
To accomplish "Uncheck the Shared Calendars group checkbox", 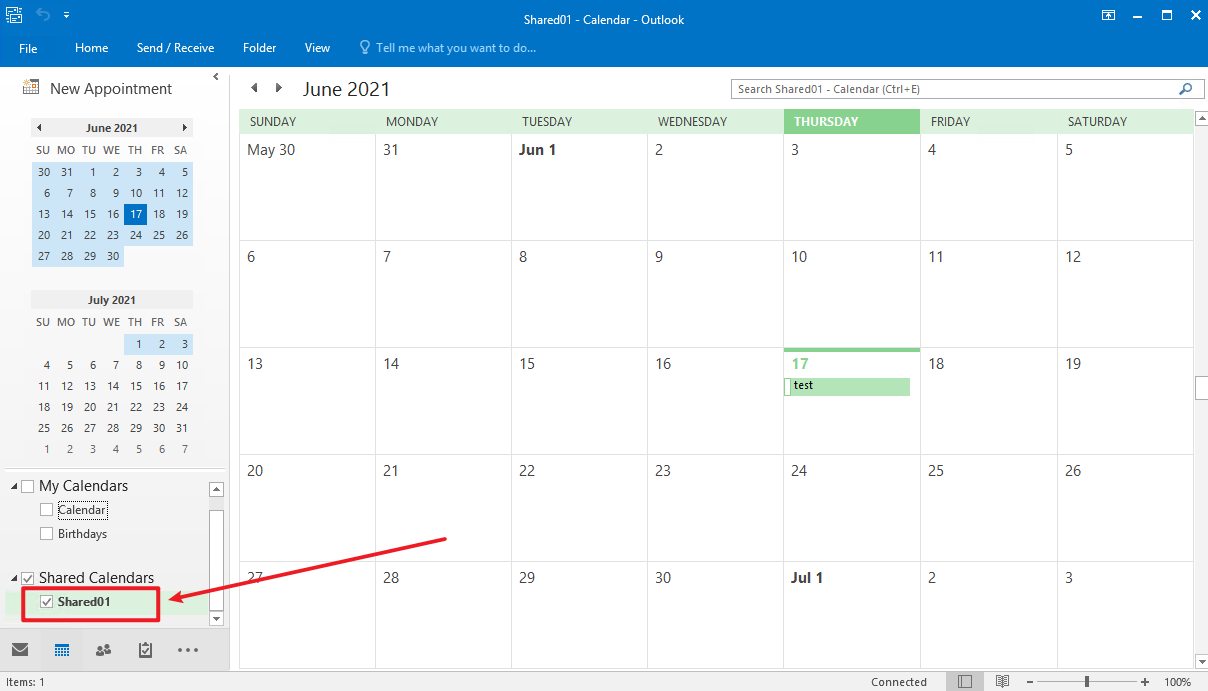I will pyautogui.click(x=27, y=578).
